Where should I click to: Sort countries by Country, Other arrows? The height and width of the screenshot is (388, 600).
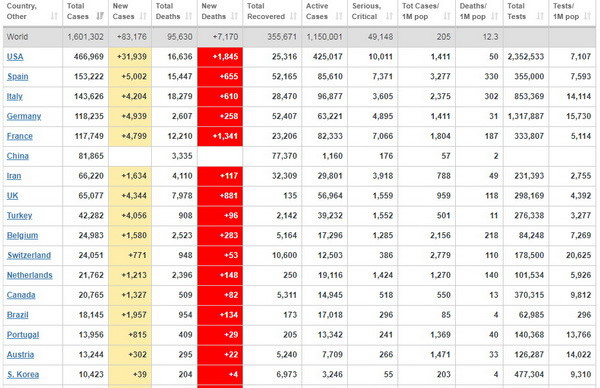click(x=54, y=16)
